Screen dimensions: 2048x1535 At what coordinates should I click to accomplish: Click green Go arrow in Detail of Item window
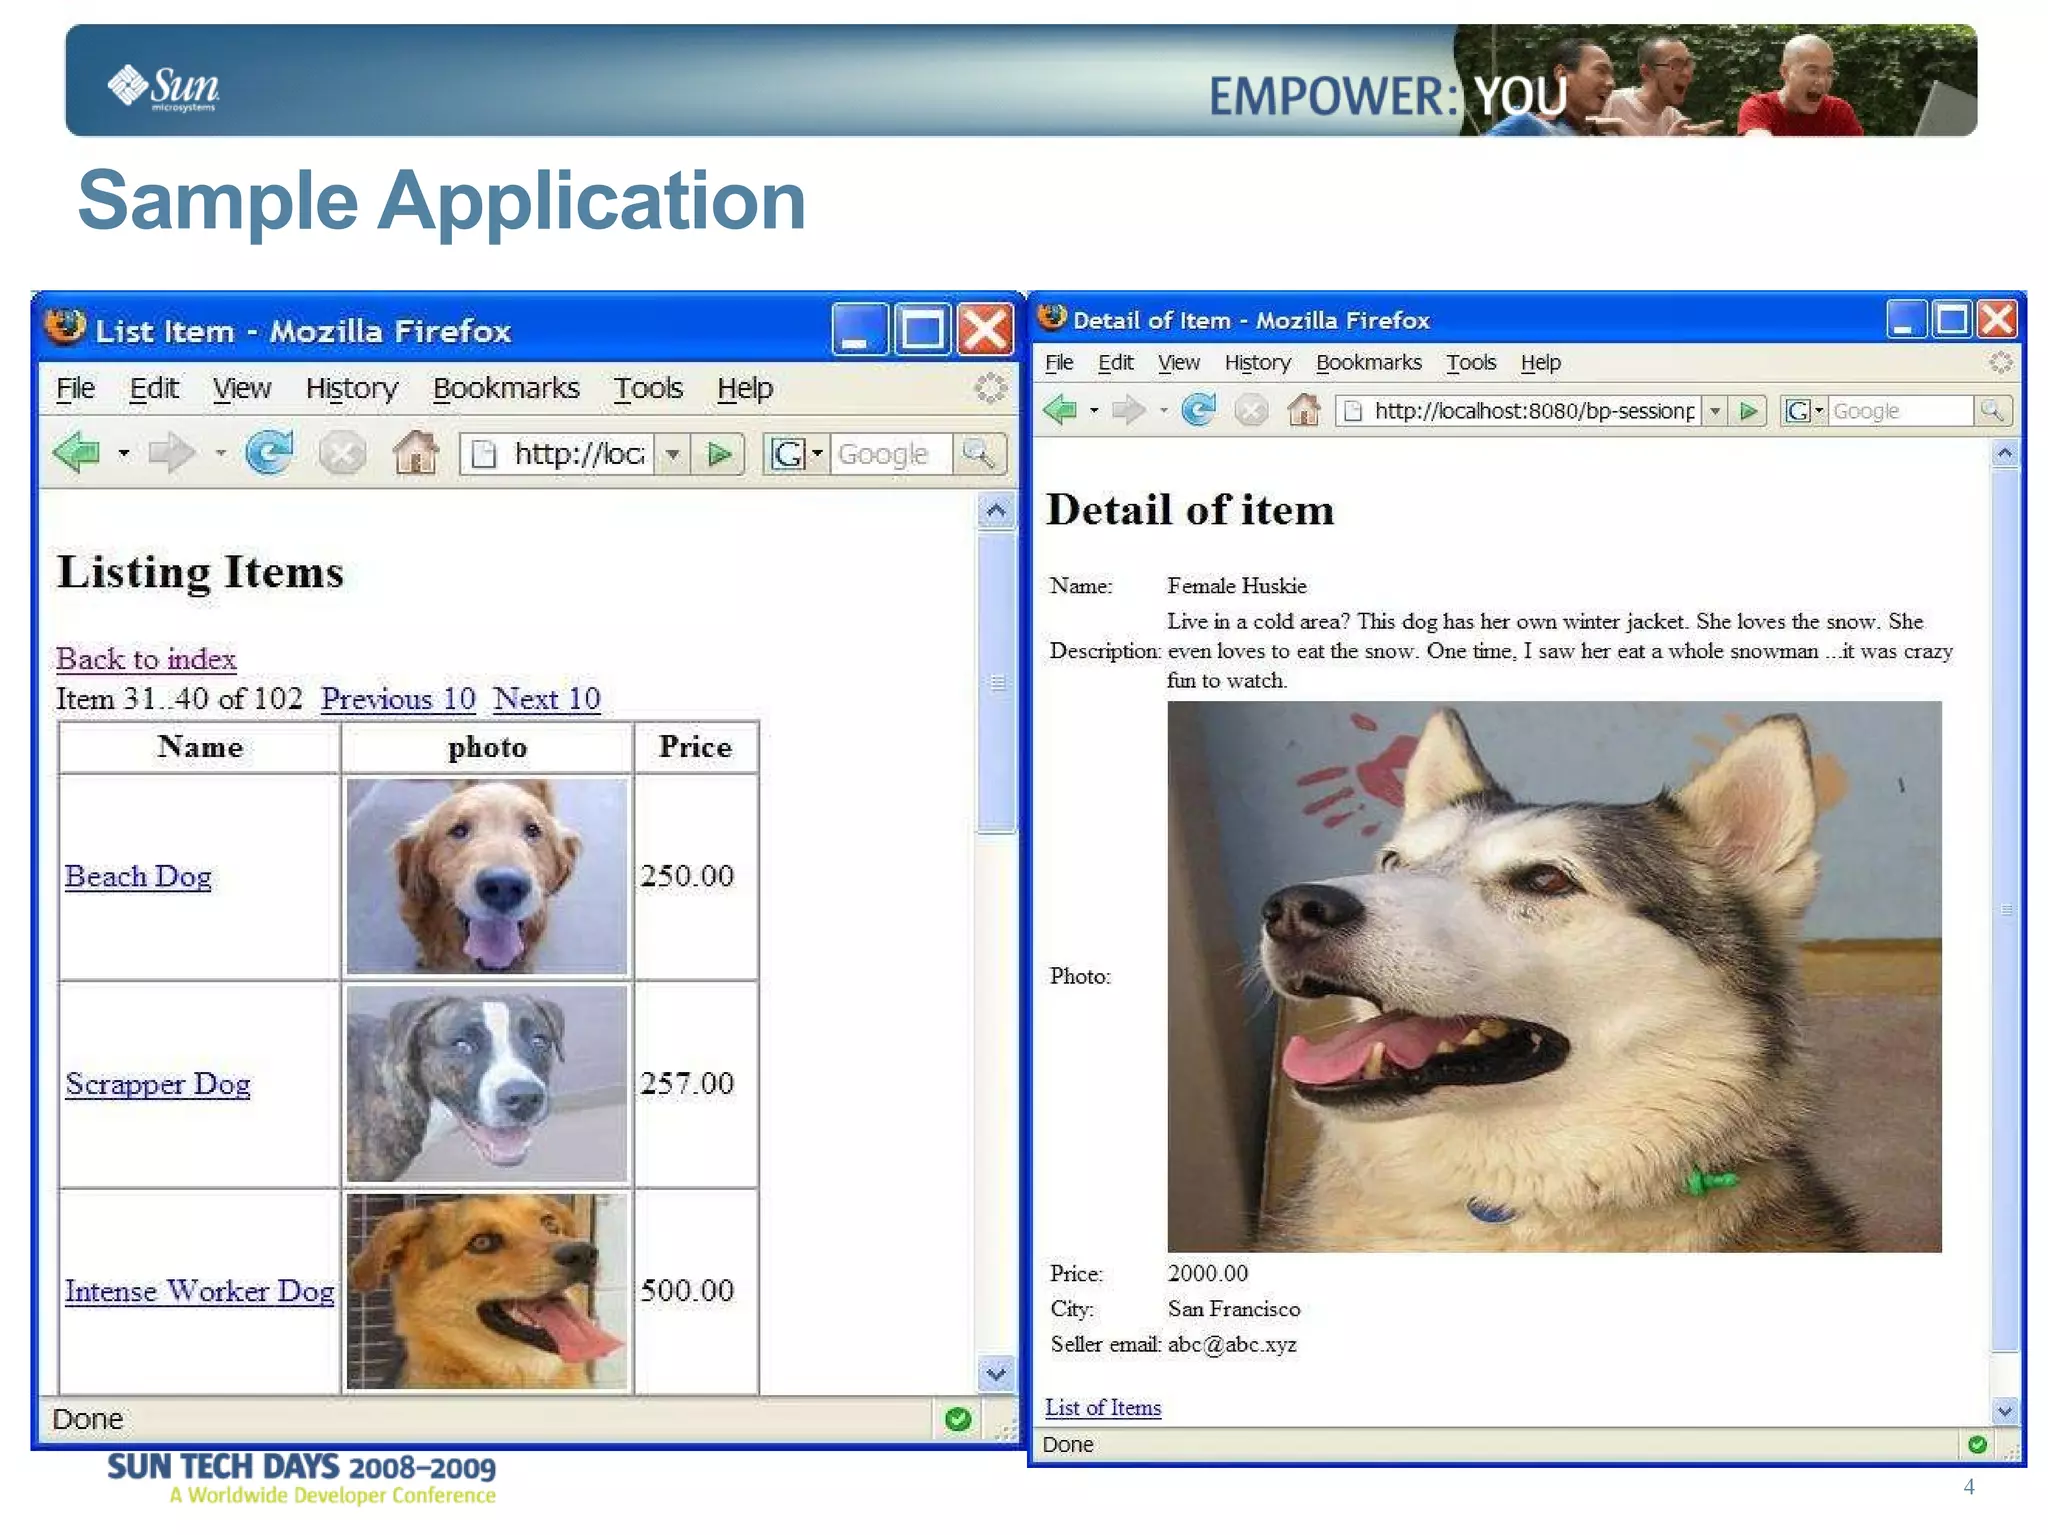pyautogui.click(x=1748, y=411)
